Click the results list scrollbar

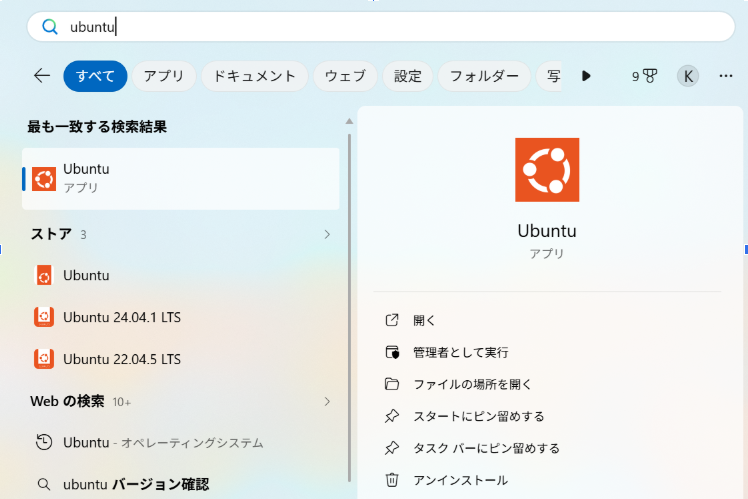(349, 308)
